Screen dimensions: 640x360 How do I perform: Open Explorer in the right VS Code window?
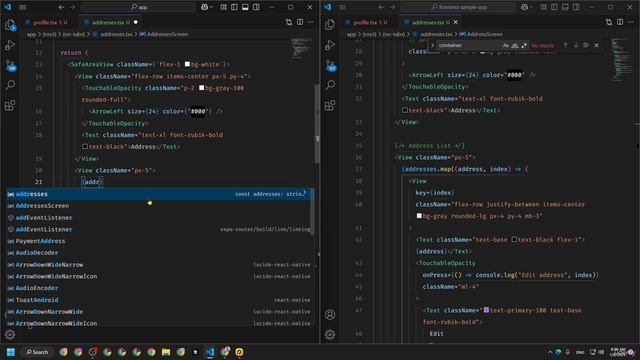point(330,25)
